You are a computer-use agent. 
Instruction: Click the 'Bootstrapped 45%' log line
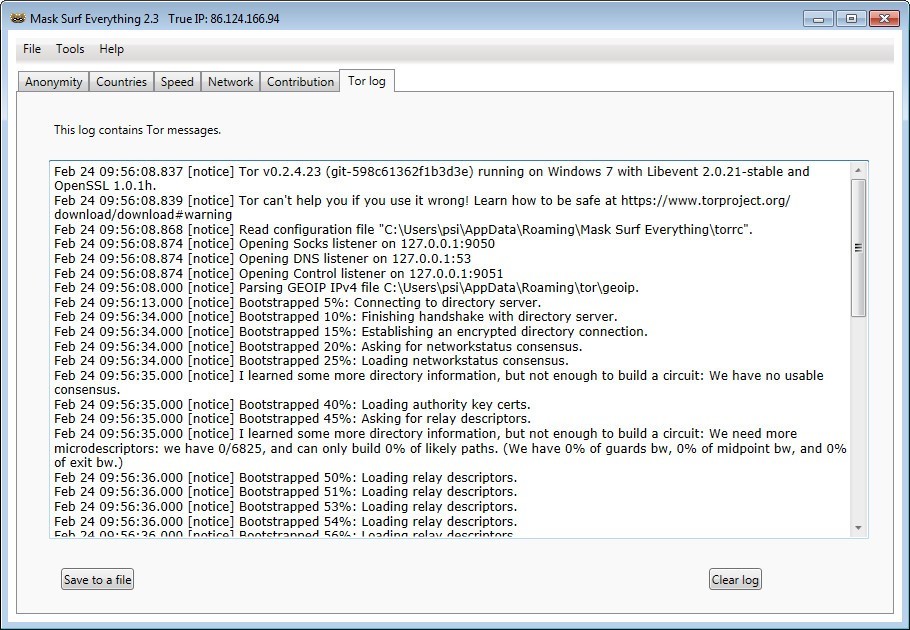(292, 419)
